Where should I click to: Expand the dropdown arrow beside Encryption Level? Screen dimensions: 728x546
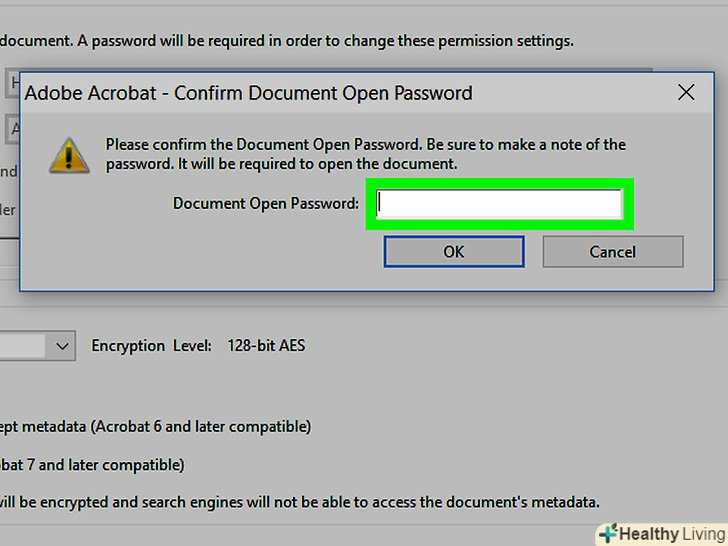(x=62, y=346)
